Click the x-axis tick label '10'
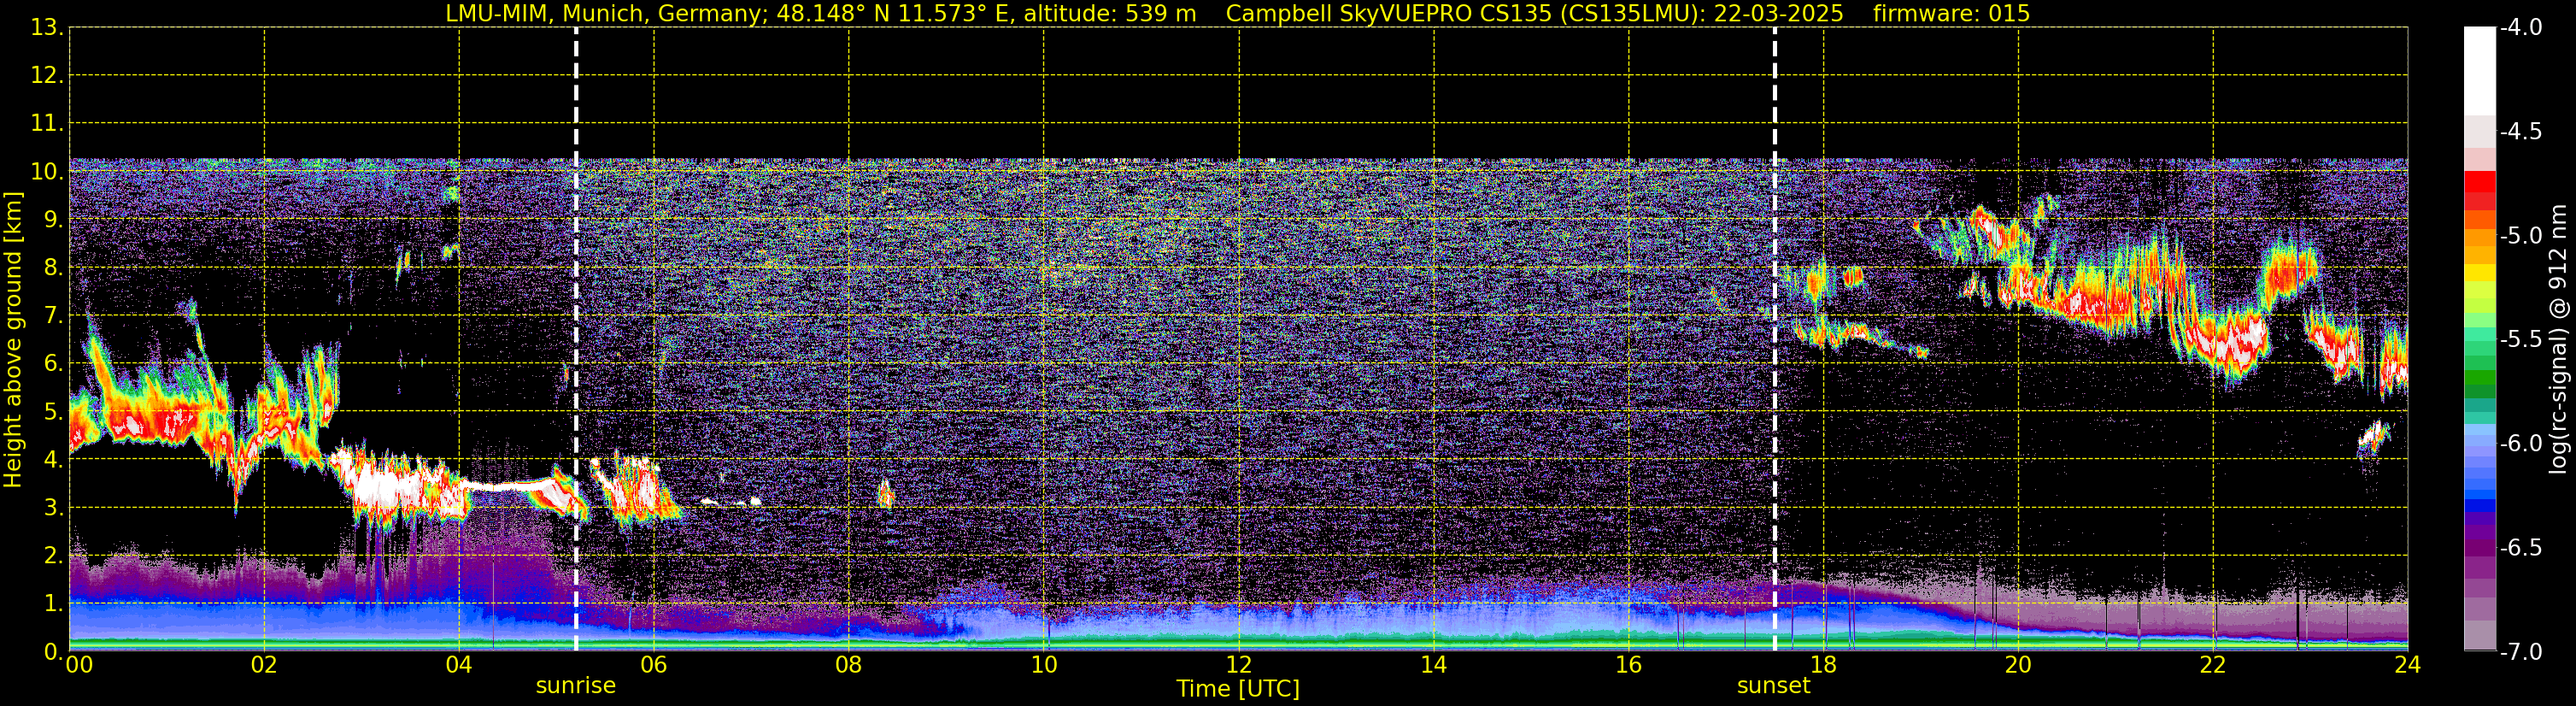 pos(1044,665)
